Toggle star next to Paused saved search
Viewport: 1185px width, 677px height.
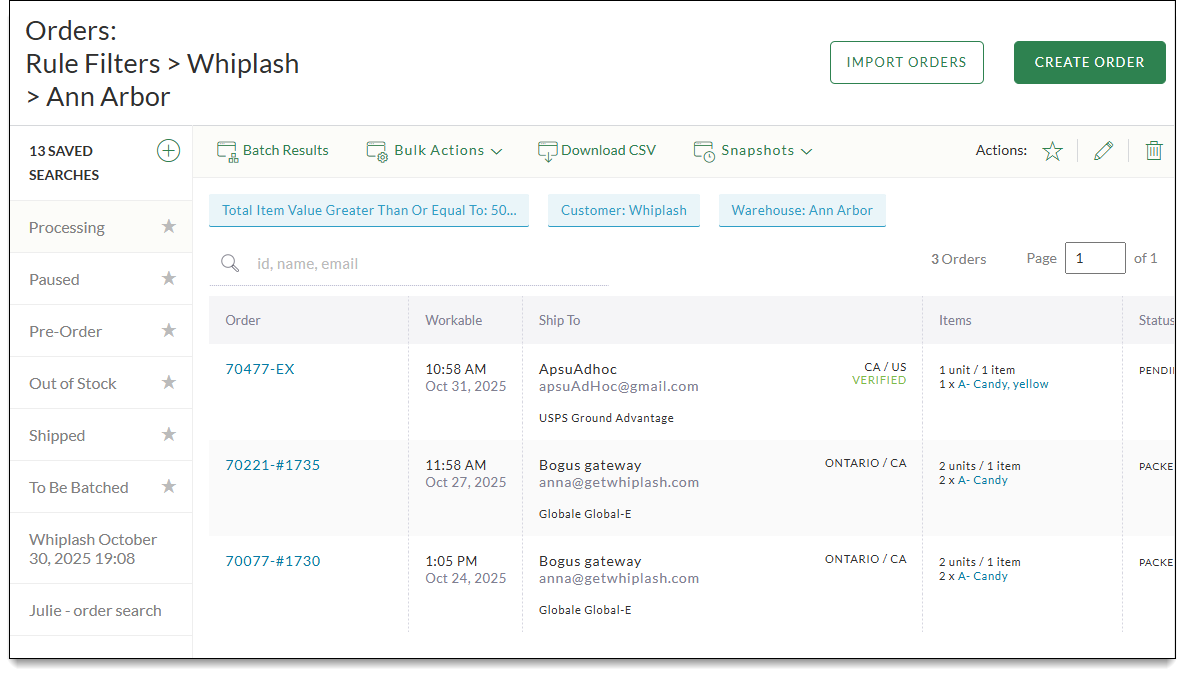(169, 279)
